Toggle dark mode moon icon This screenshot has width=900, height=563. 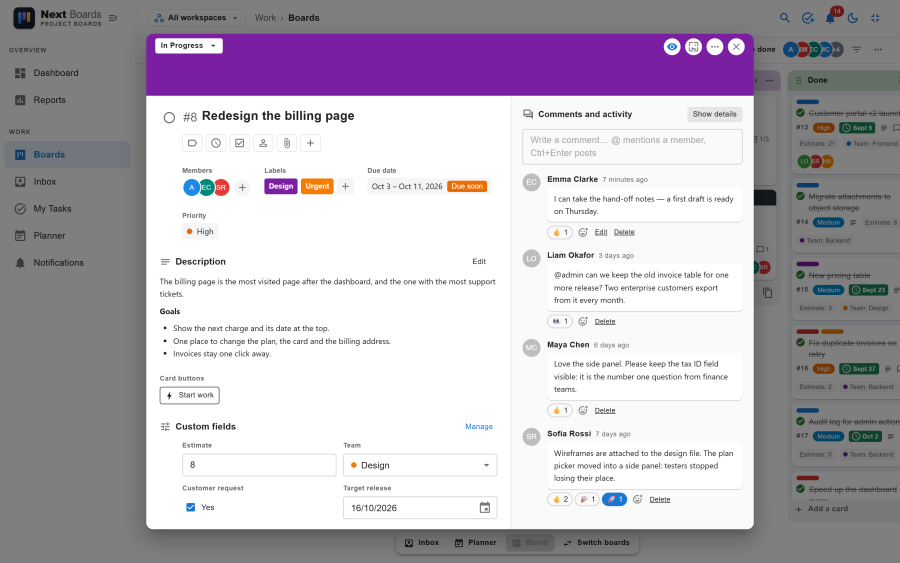coord(853,18)
